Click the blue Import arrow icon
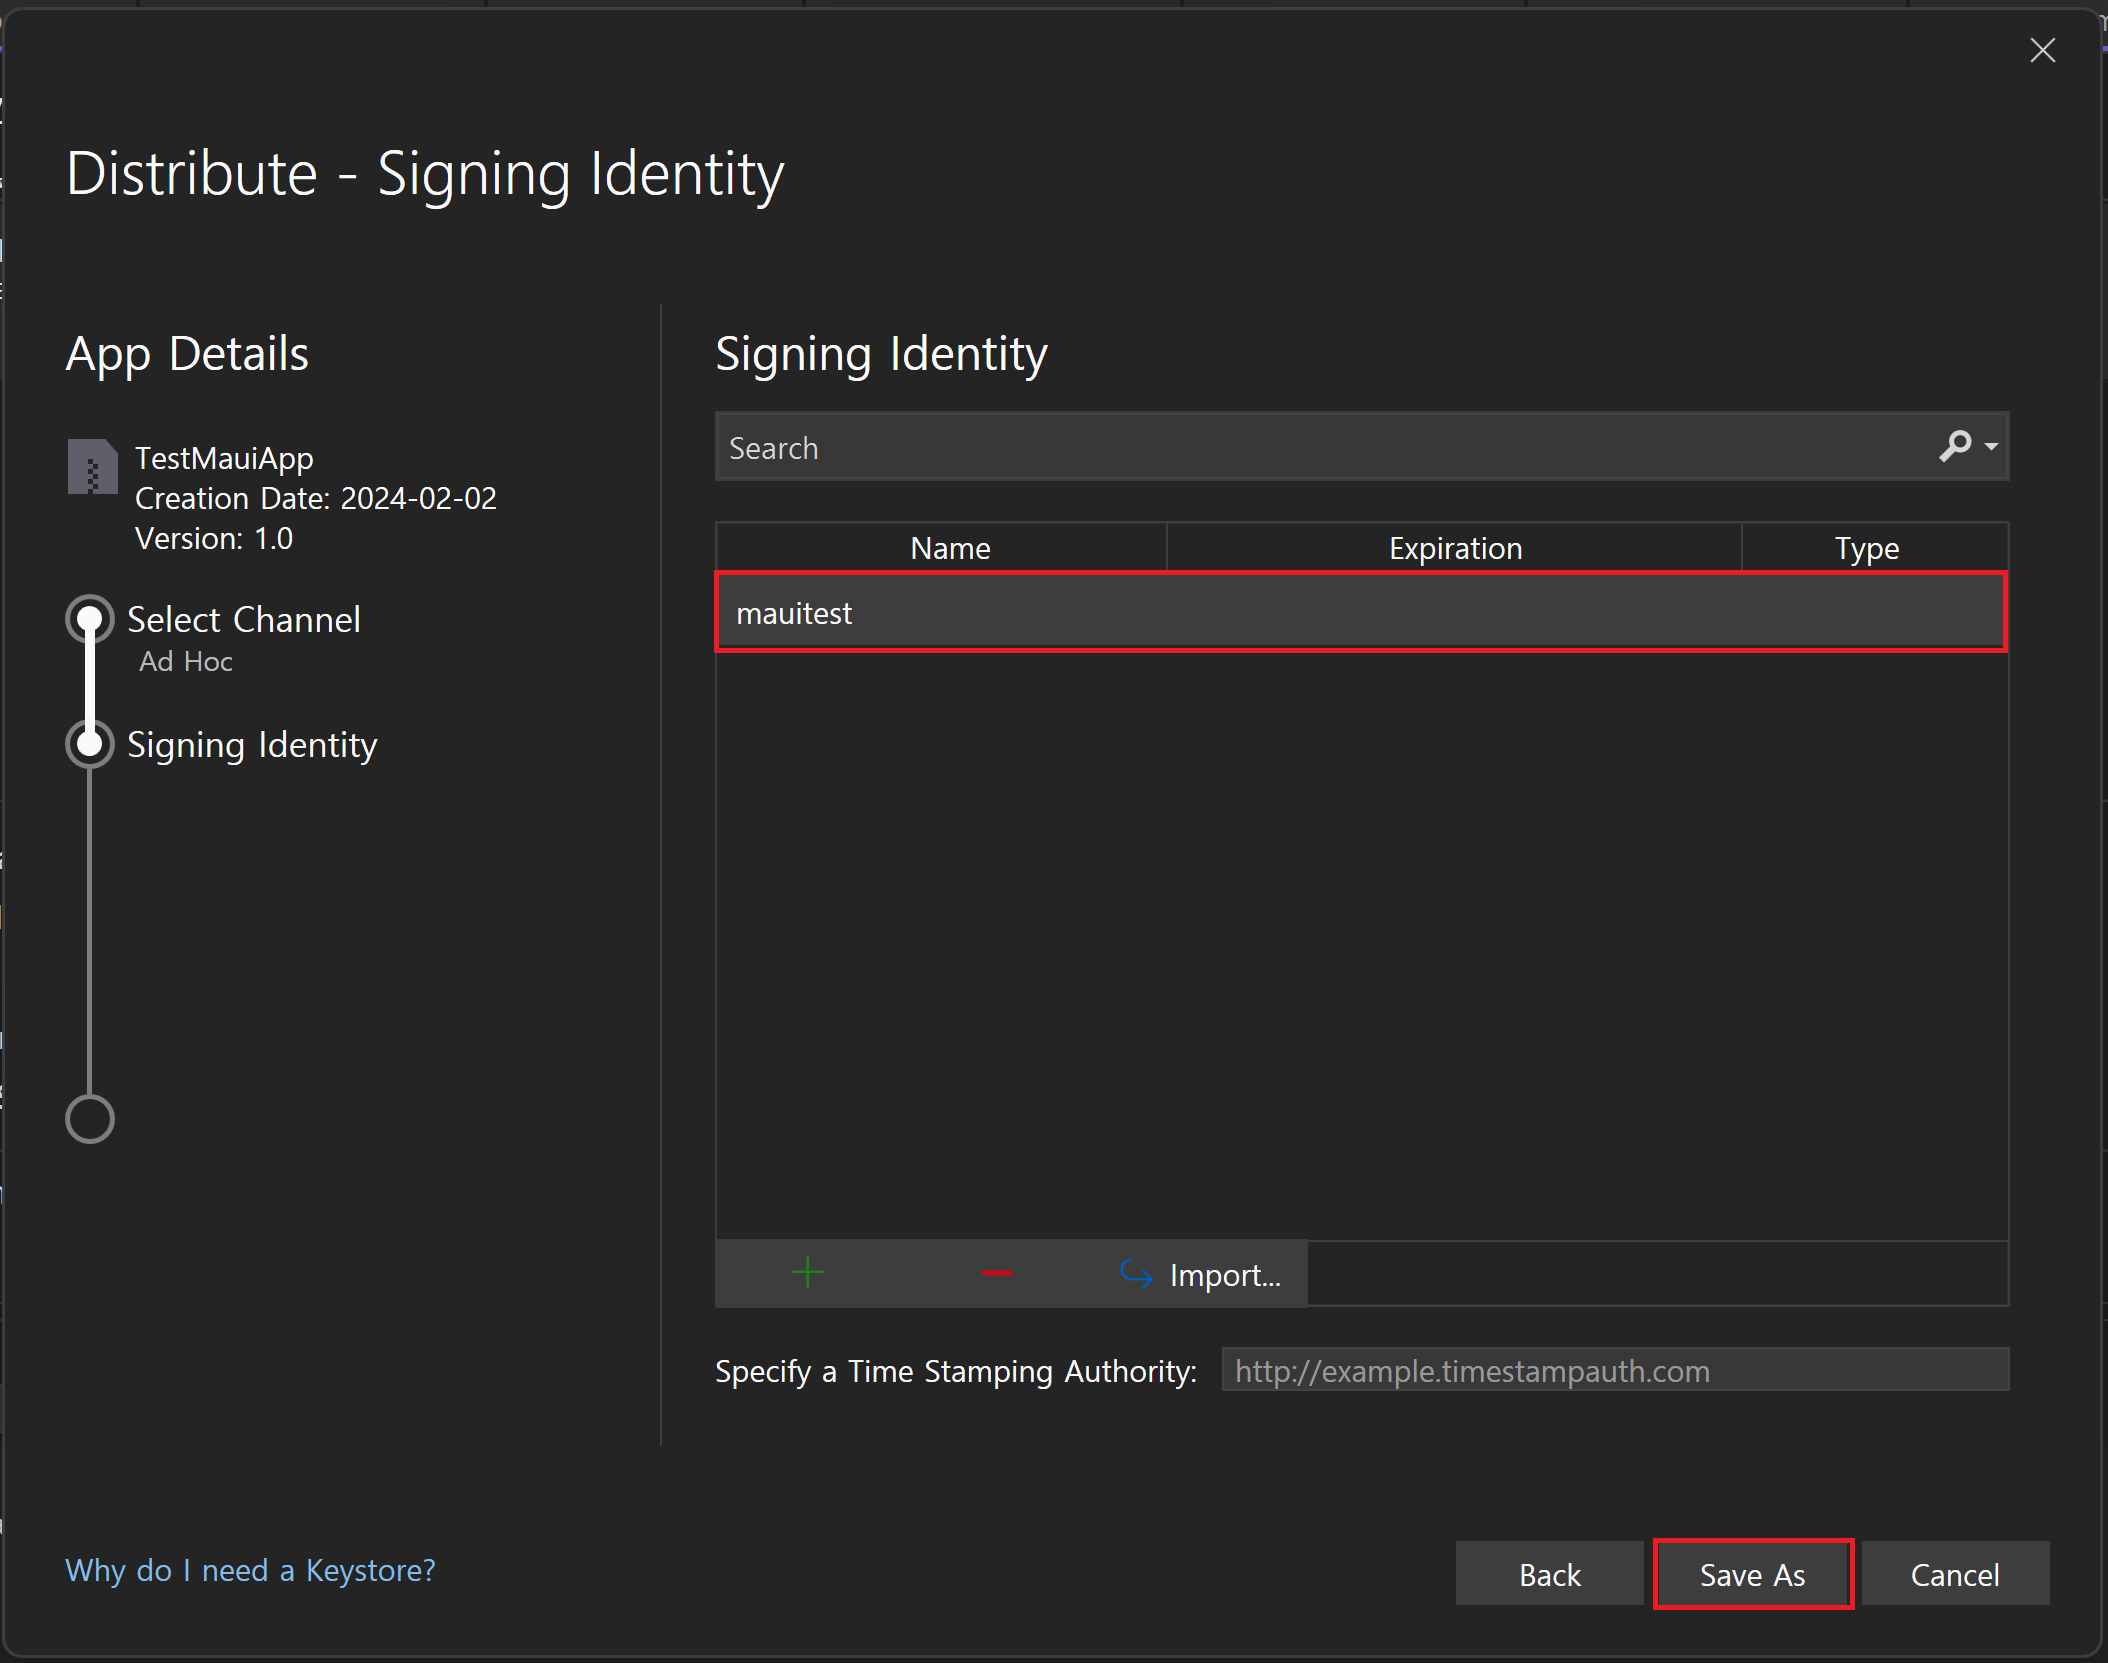The image size is (2108, 1663). tap(1136, 1273)
